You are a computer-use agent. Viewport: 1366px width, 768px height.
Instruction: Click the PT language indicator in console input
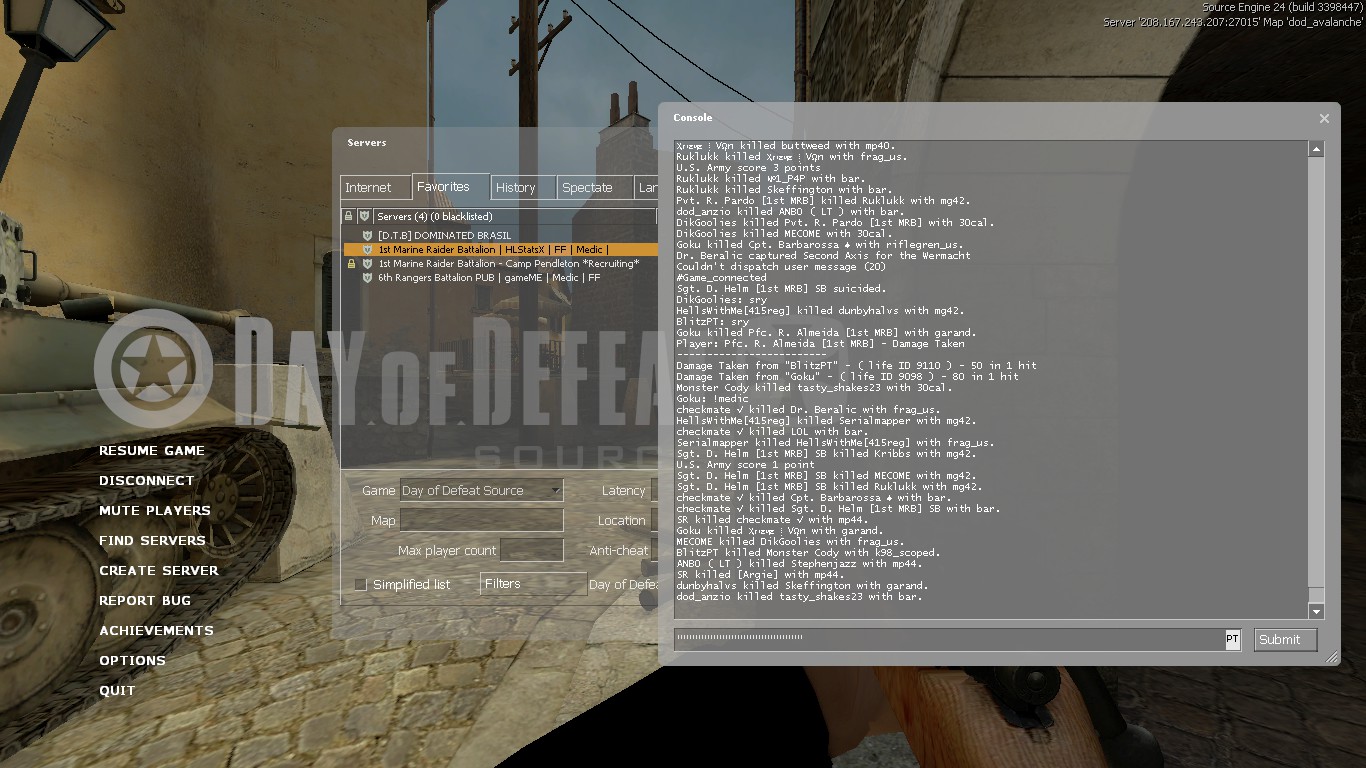1232,639
